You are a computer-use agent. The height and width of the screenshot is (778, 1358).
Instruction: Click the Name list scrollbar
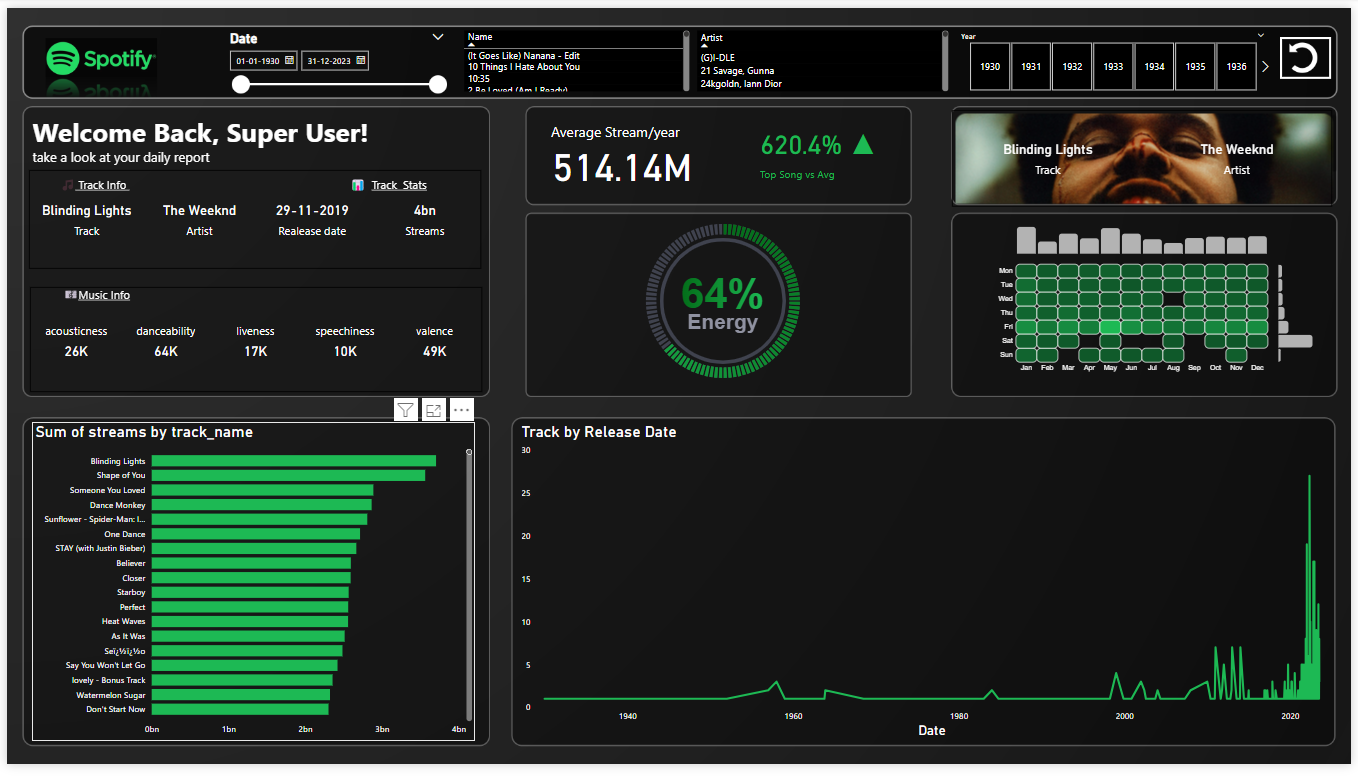tap(686, 60)
